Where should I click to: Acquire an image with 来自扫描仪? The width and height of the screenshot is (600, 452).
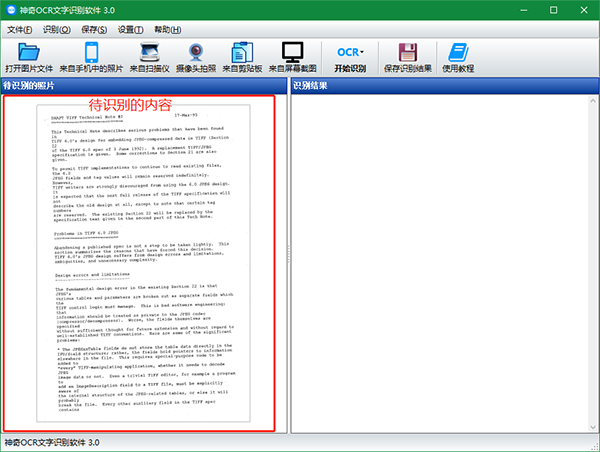[150, 57]
